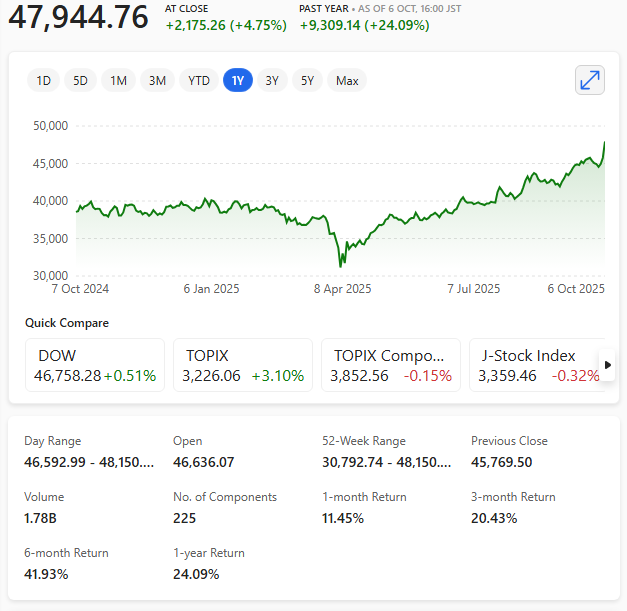Image resolution: width=627 pixels, height=611 pixels.
Task: Open the J-Stock Index card
Action: (x=534, y=365)
